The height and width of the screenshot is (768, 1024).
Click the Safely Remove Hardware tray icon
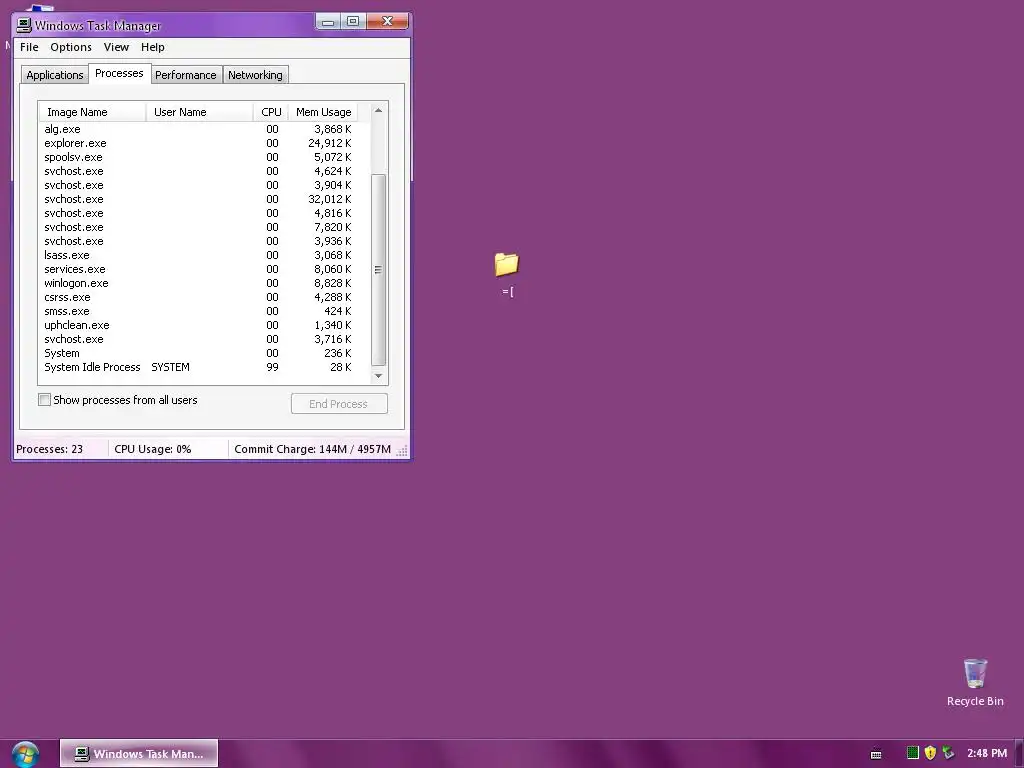point(948,753)
